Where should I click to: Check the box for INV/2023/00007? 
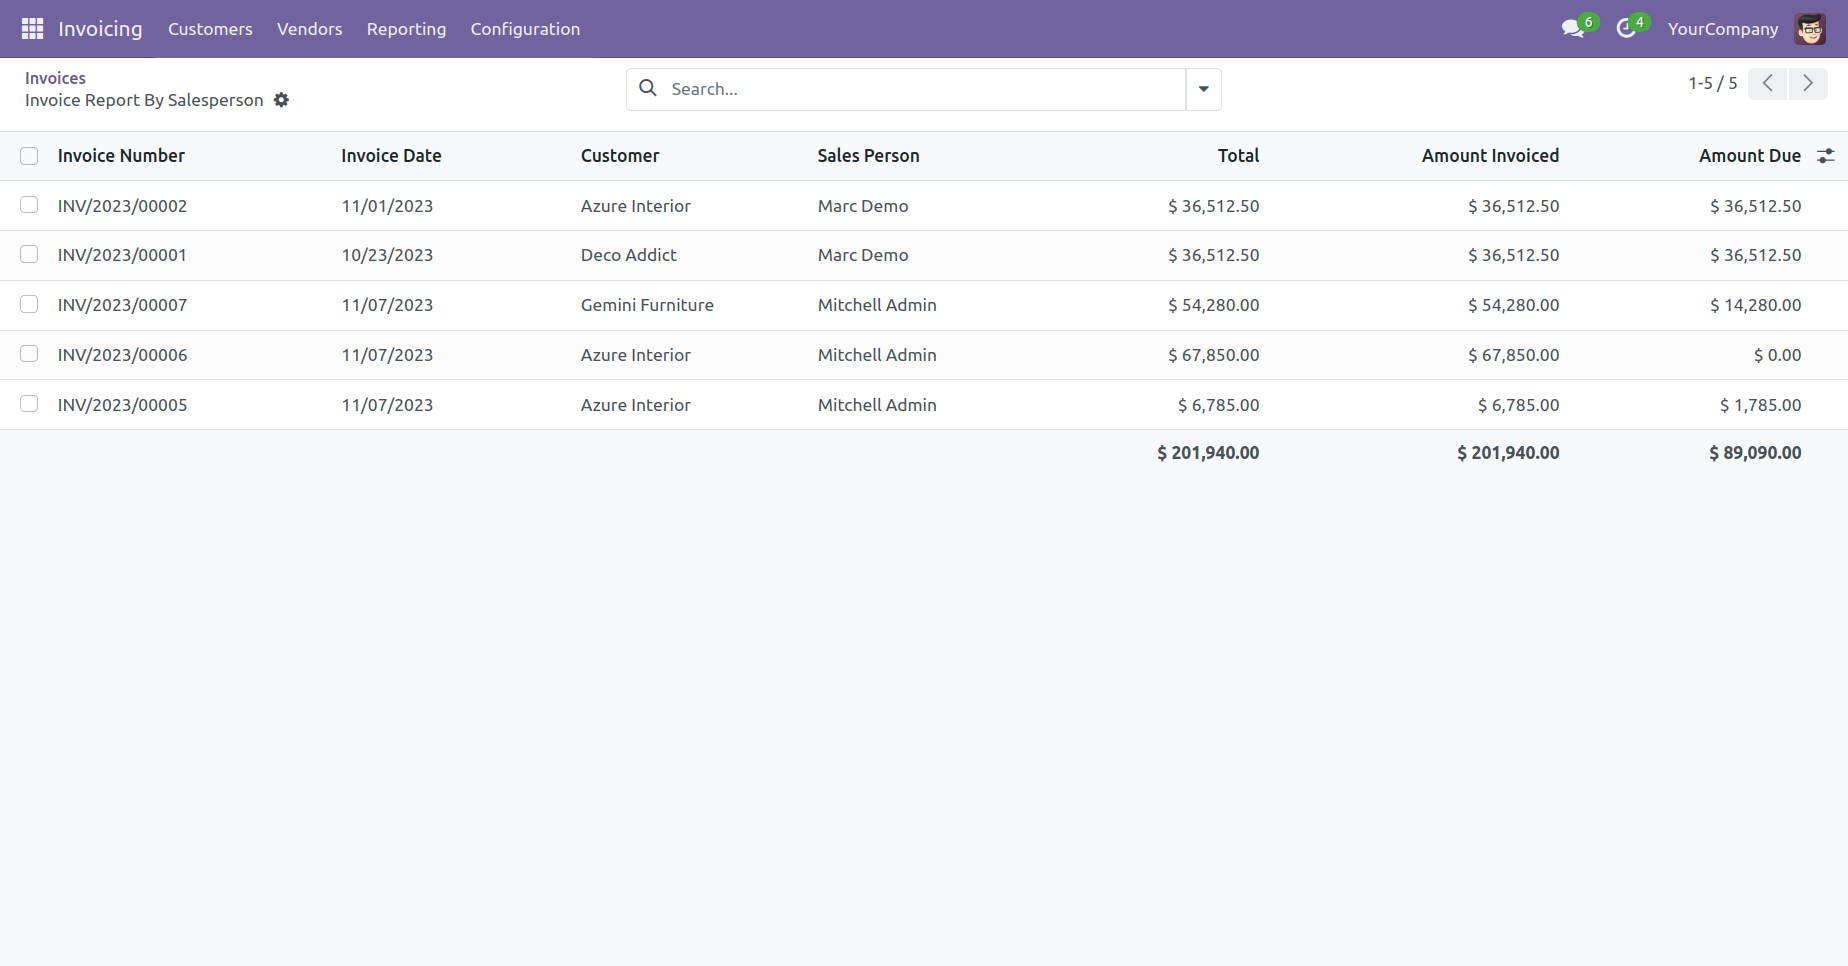29,305
